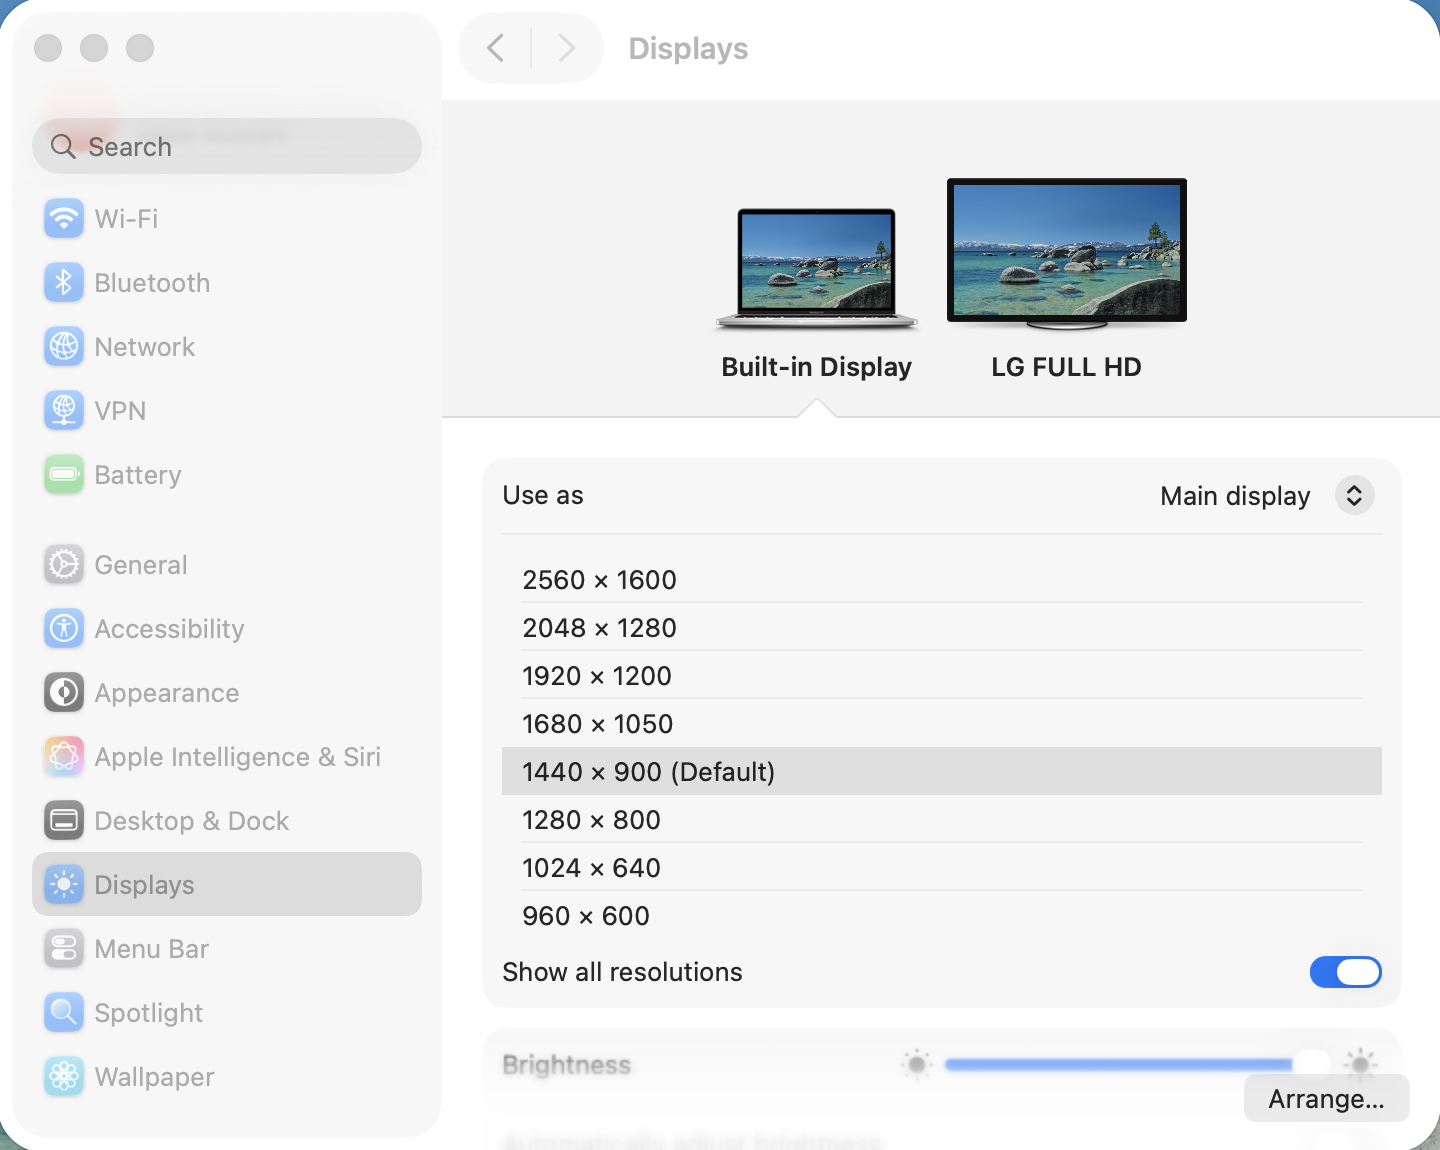The height and width of the screenshot is (1150, 1440).
Task: Open the Use as Main display popup
Action: pos(1354,496)
